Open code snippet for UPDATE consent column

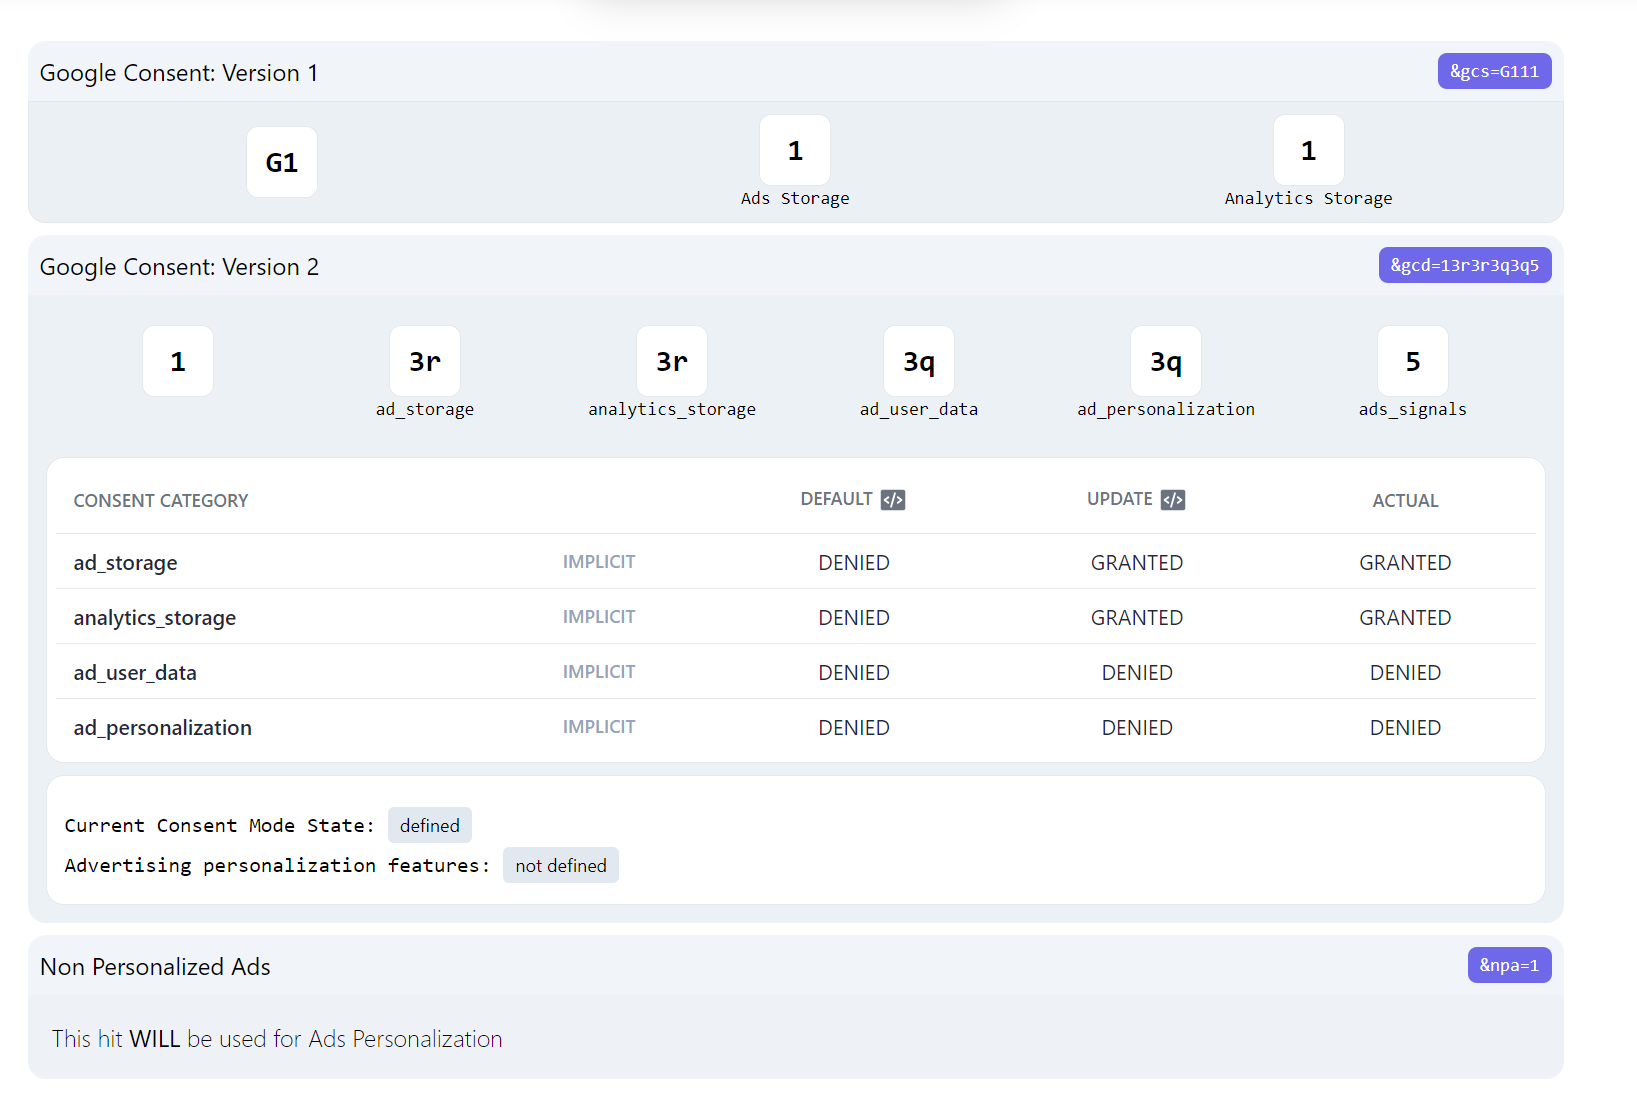[x=1174, y=499]
